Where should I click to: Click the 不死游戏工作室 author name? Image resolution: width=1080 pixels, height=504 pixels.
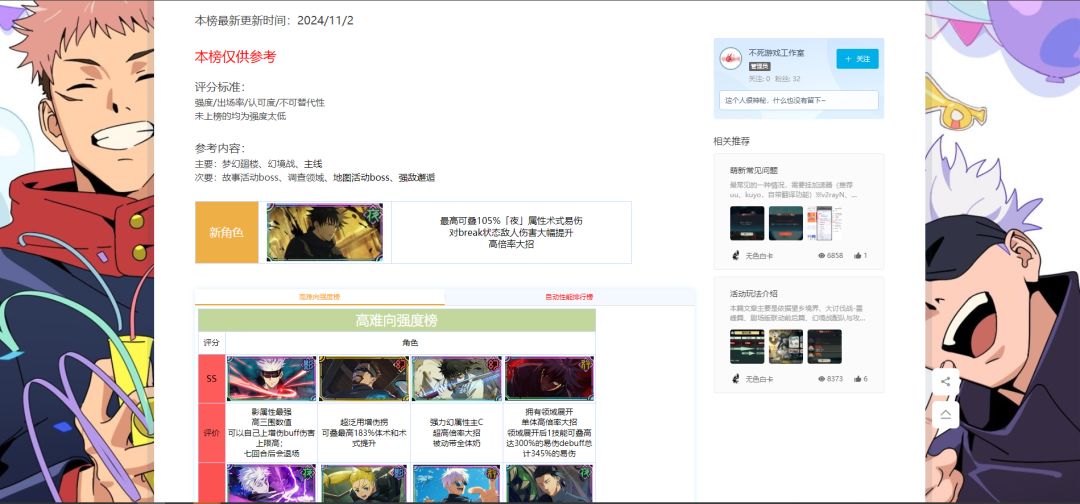coord(776,52)
